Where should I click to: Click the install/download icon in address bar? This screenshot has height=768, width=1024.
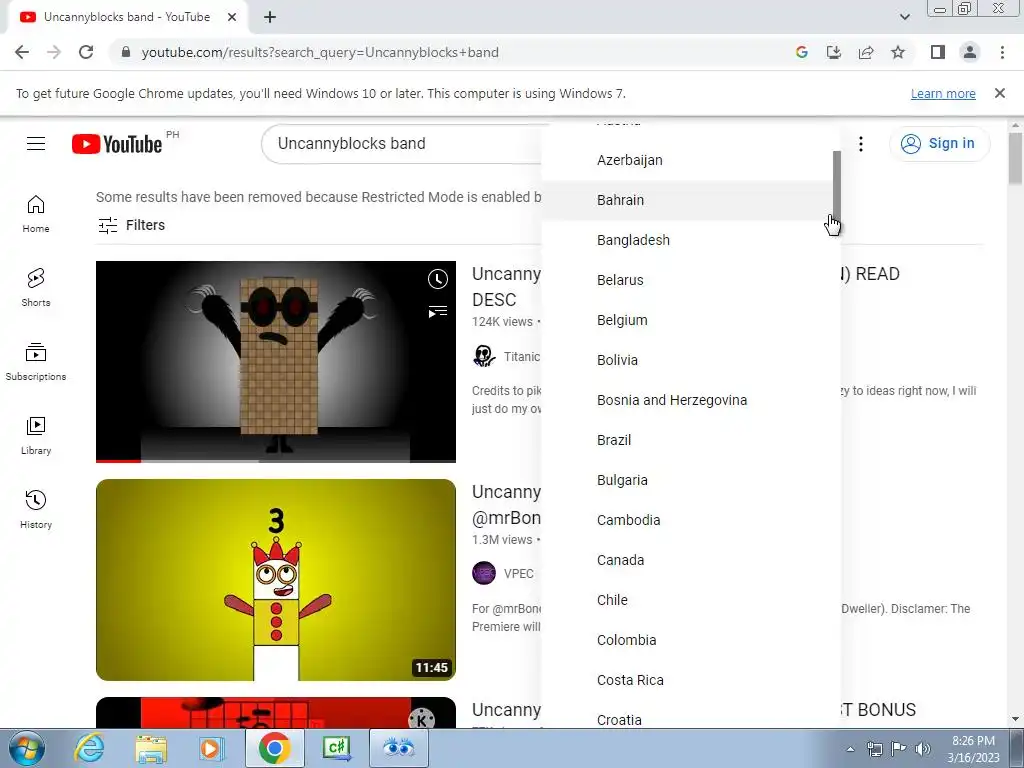click(x=834, y=52)
